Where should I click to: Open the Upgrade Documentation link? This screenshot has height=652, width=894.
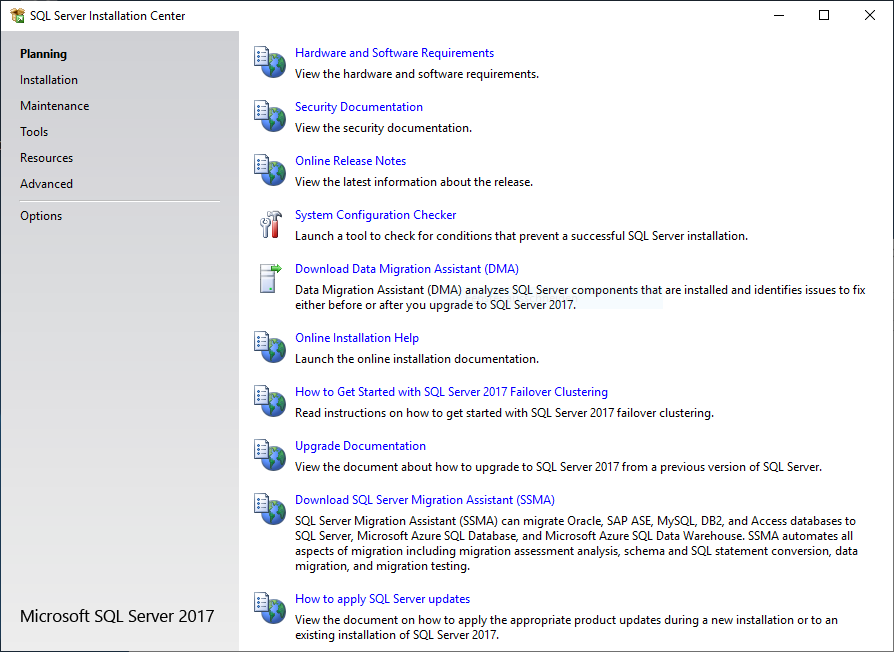point(360,446)
